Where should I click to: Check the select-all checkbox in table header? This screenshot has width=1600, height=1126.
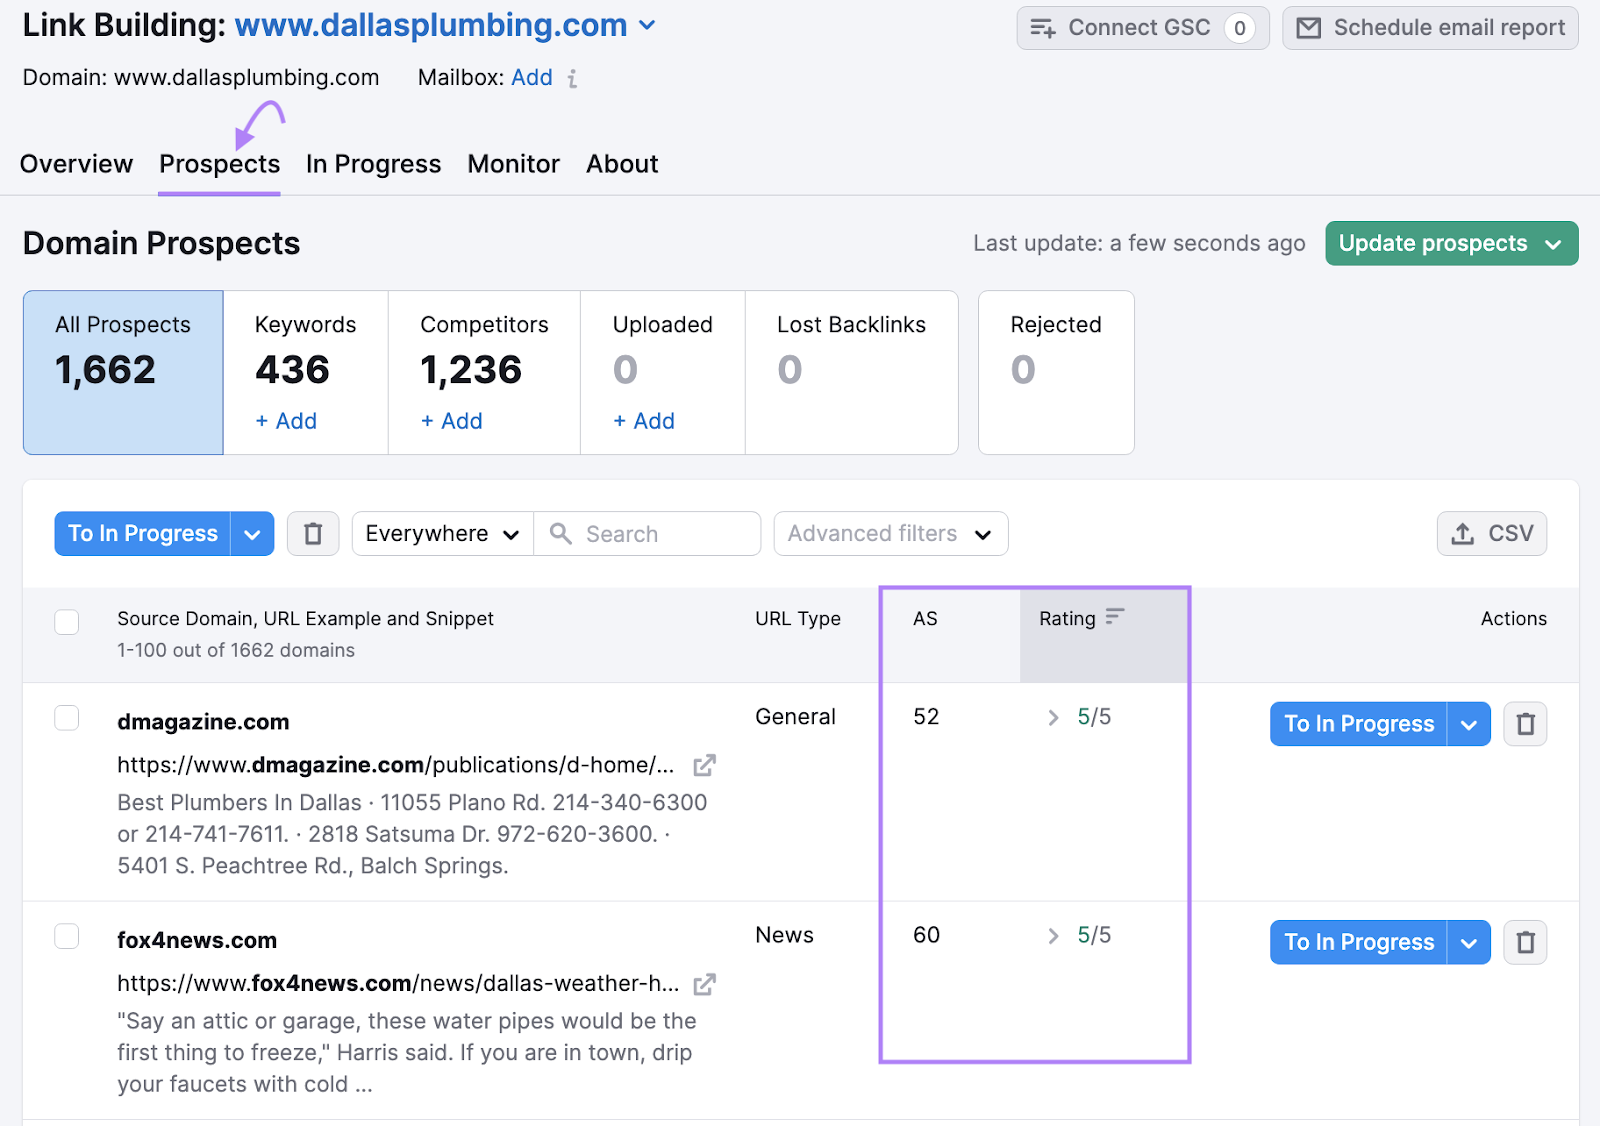[x=66, y=621]
